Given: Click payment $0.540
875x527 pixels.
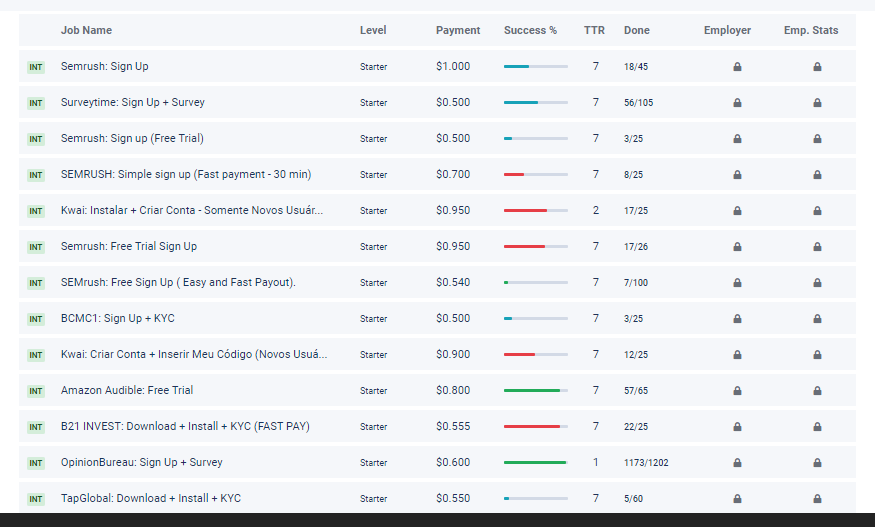Looking at the screenshot, I should point(453,282).
